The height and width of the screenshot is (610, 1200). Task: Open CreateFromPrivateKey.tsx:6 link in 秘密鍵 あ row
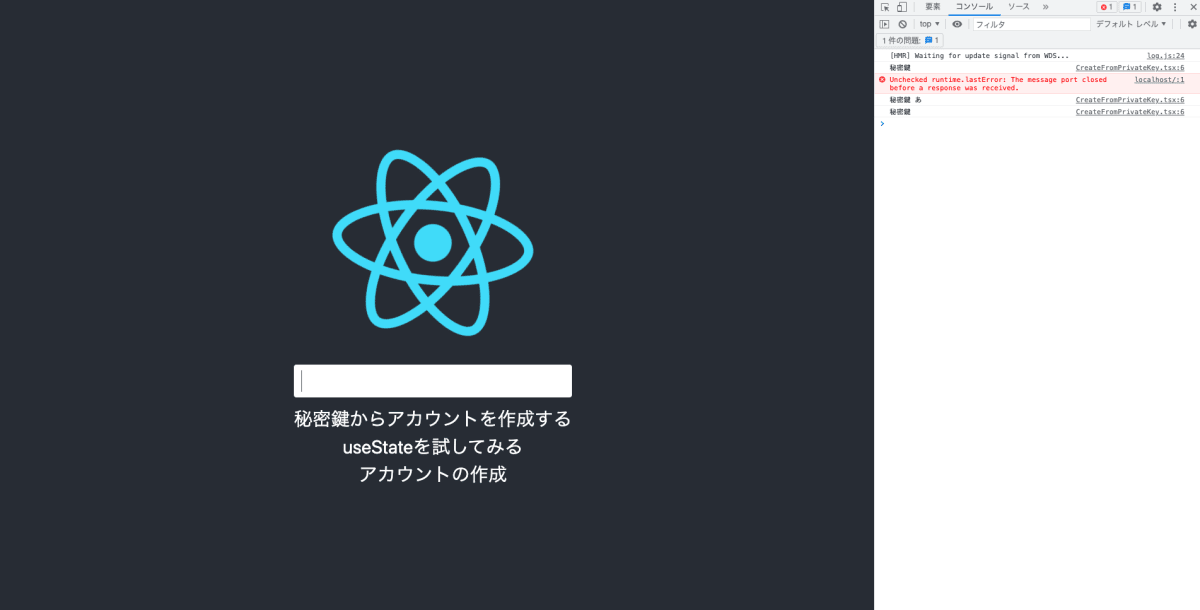coord(1130,100)
